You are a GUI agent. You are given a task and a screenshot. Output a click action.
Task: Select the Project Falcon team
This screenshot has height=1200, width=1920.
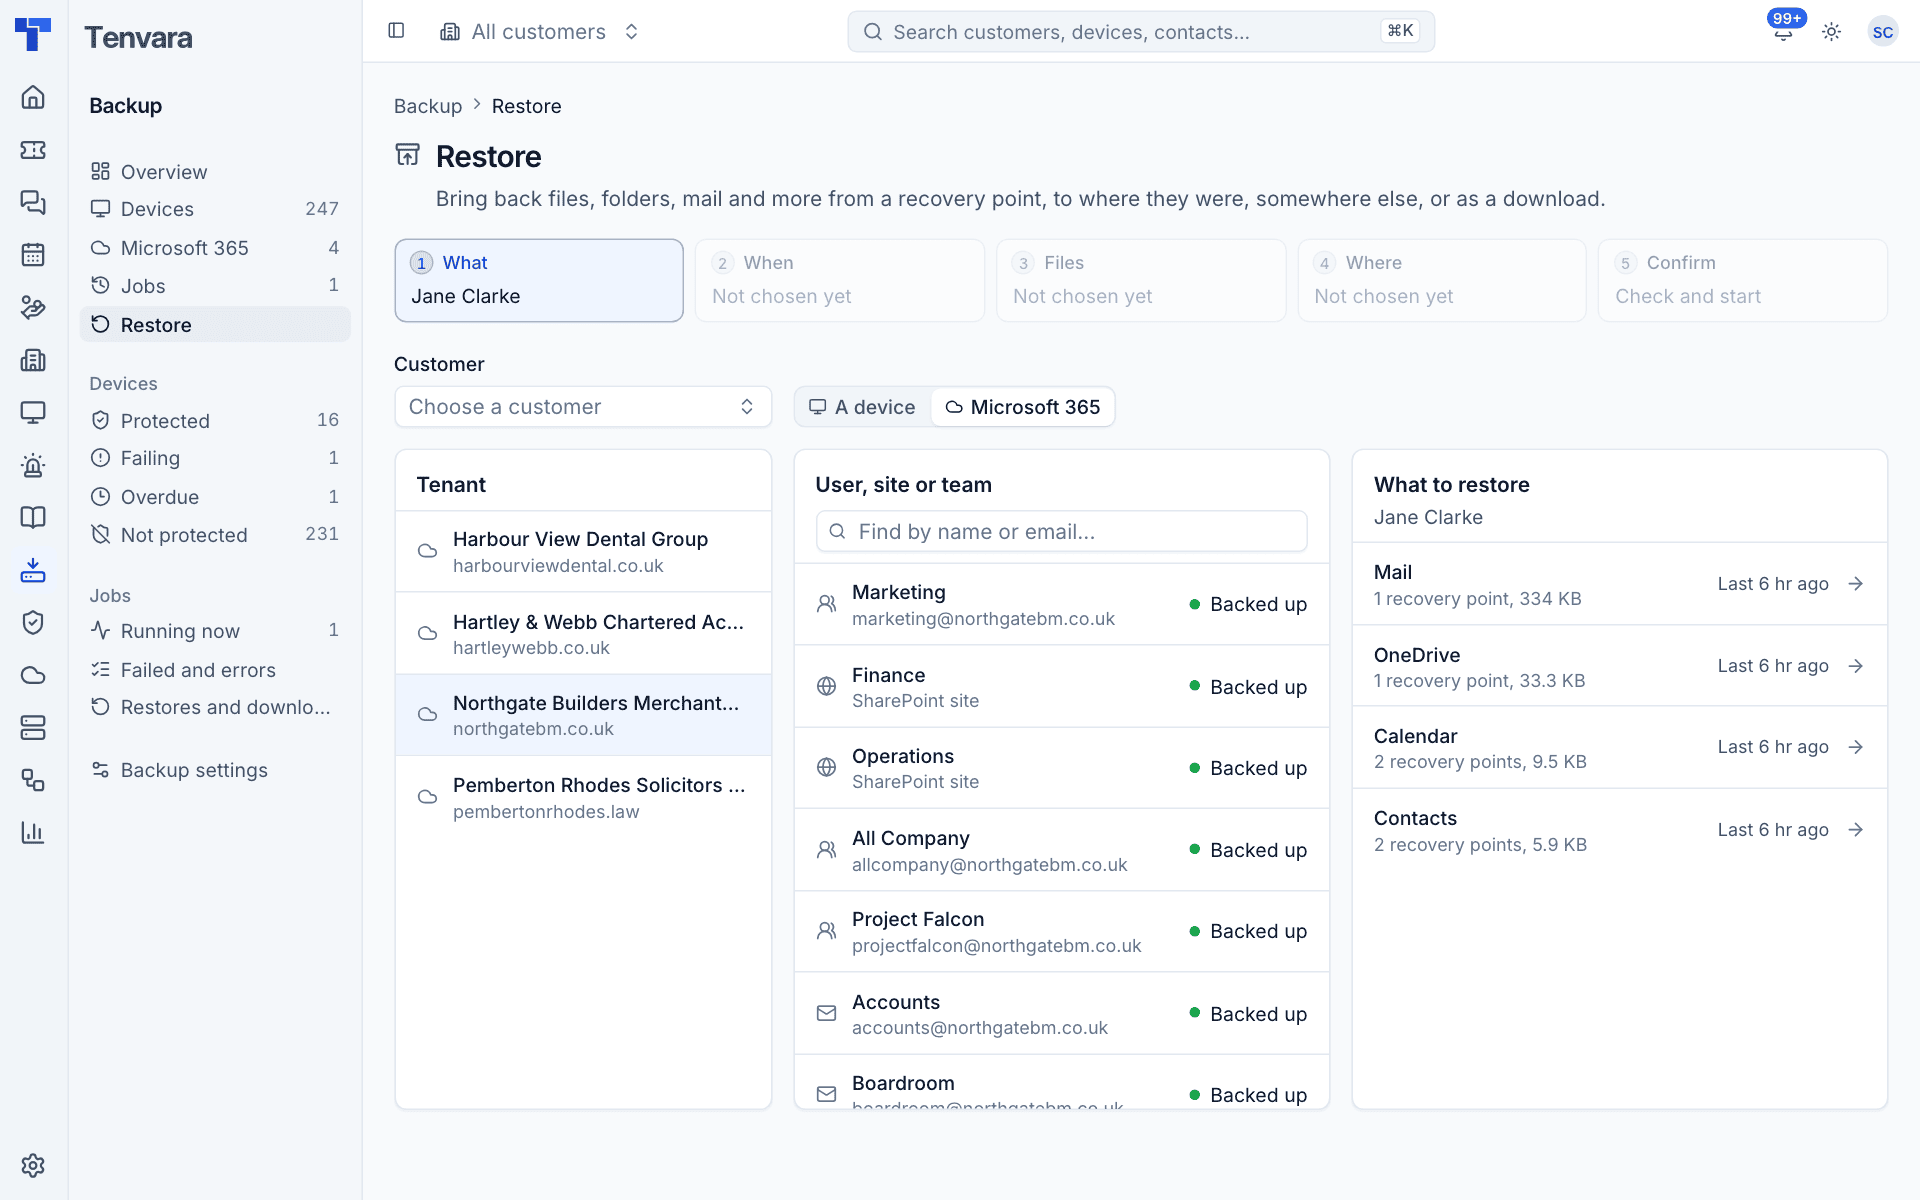pos(1061,932)
